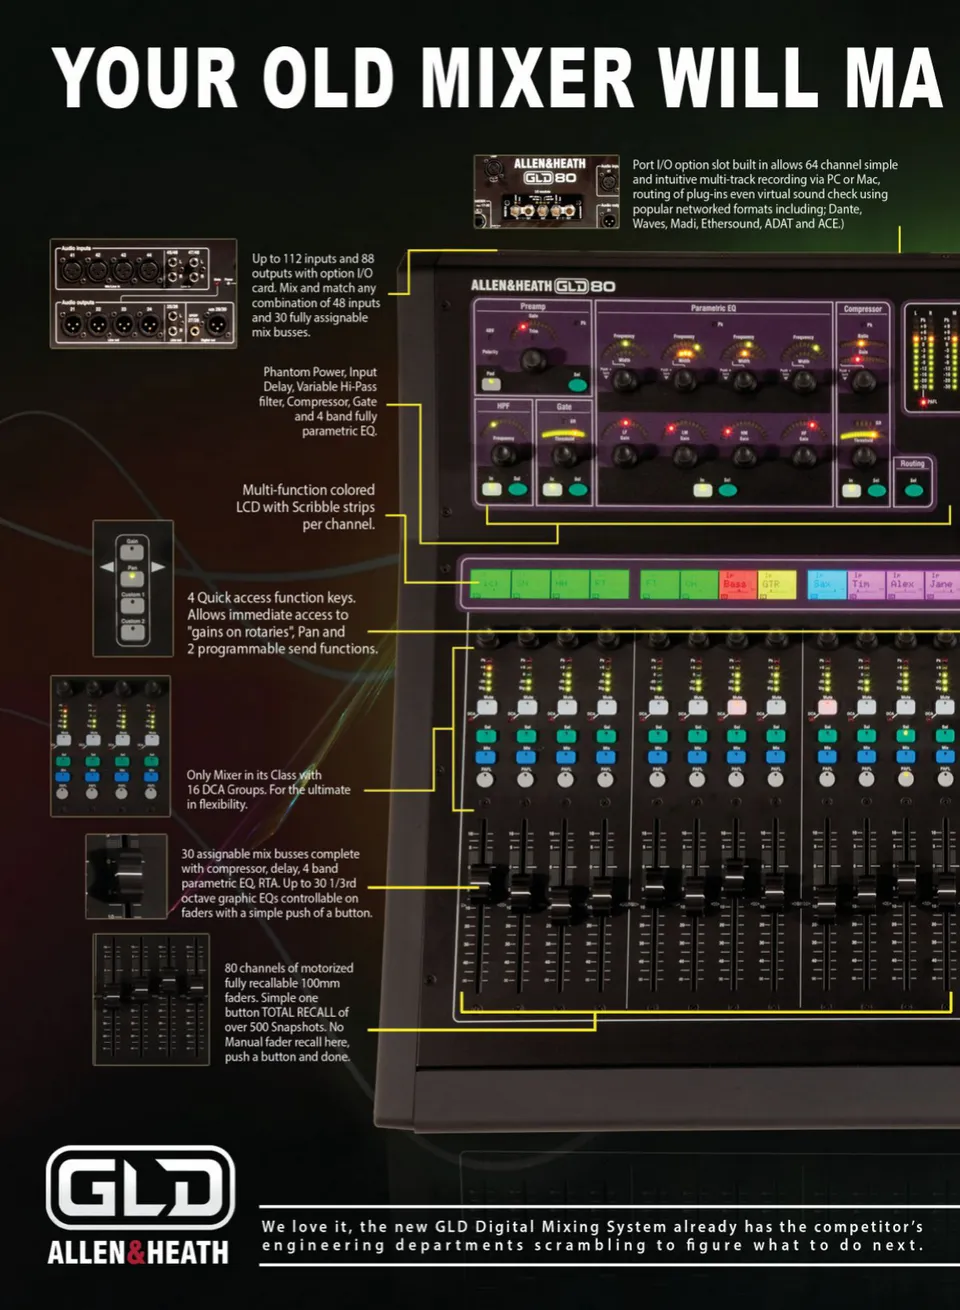The width and height of the screenshot is (960, 1310).
Task: Click the right arrow beside Pan key
Action: [158, 567]
